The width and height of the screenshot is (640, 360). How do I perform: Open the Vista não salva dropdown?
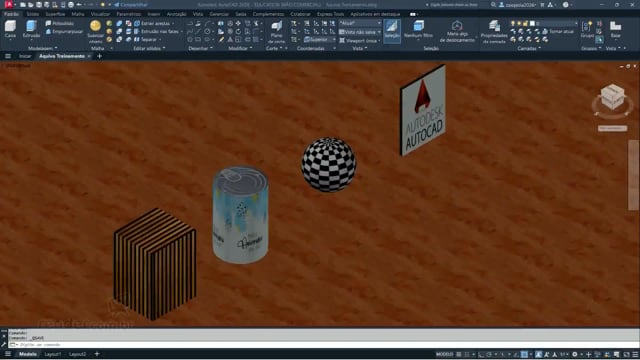[x=360, y=32]
